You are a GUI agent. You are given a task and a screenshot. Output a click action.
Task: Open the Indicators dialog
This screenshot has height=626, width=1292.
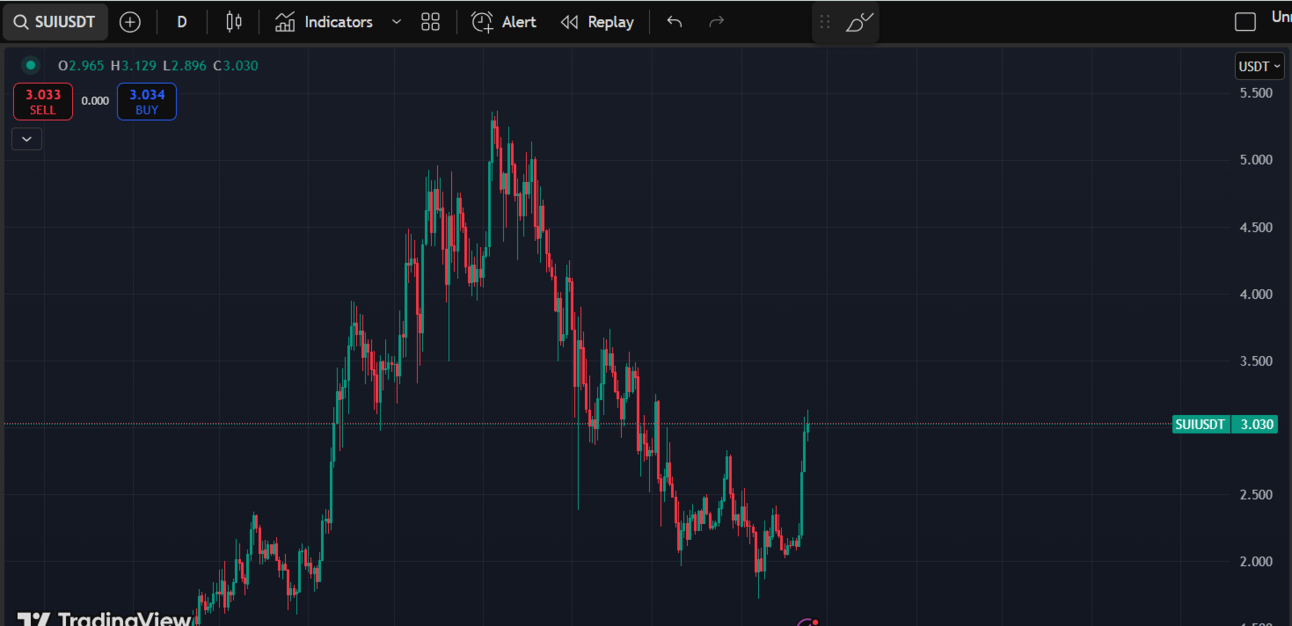(324, 22)
